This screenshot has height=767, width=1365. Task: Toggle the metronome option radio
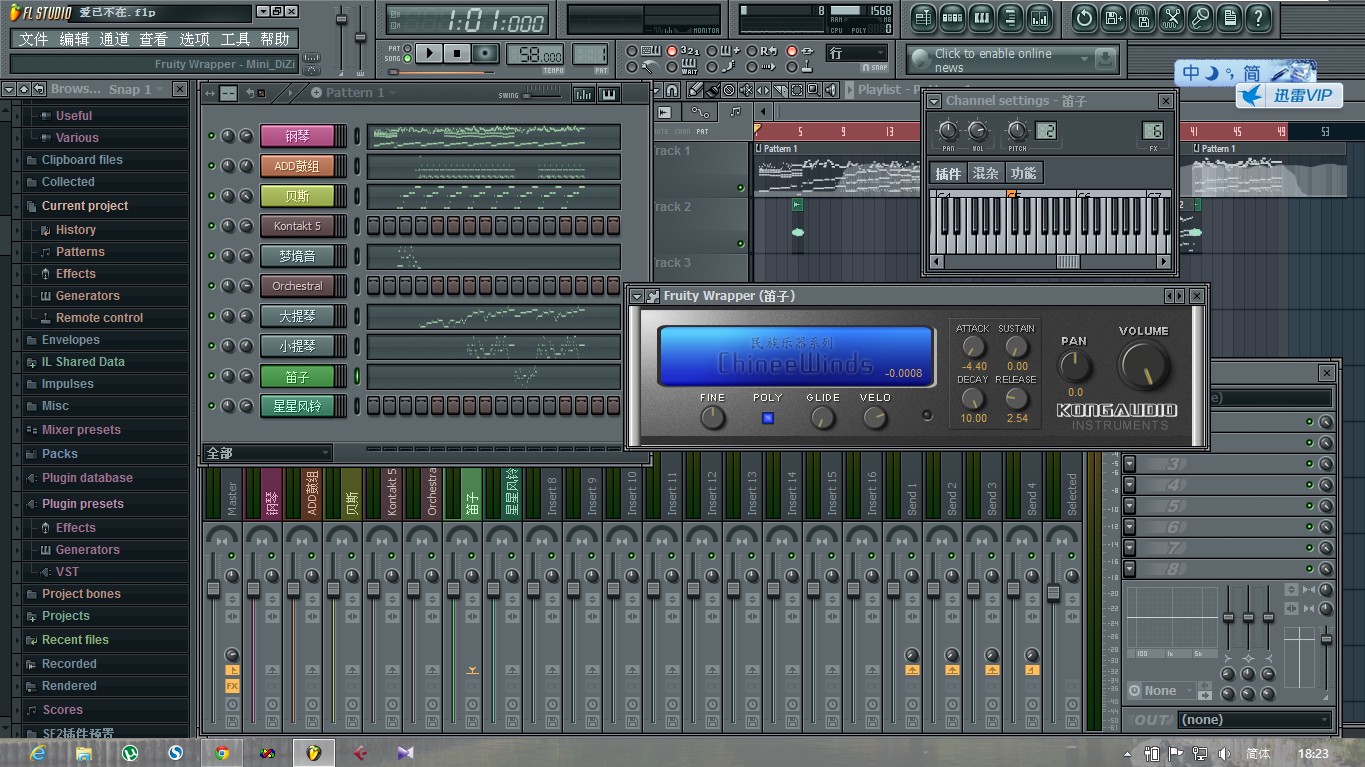pyautogui.click(x=631, y=67)
